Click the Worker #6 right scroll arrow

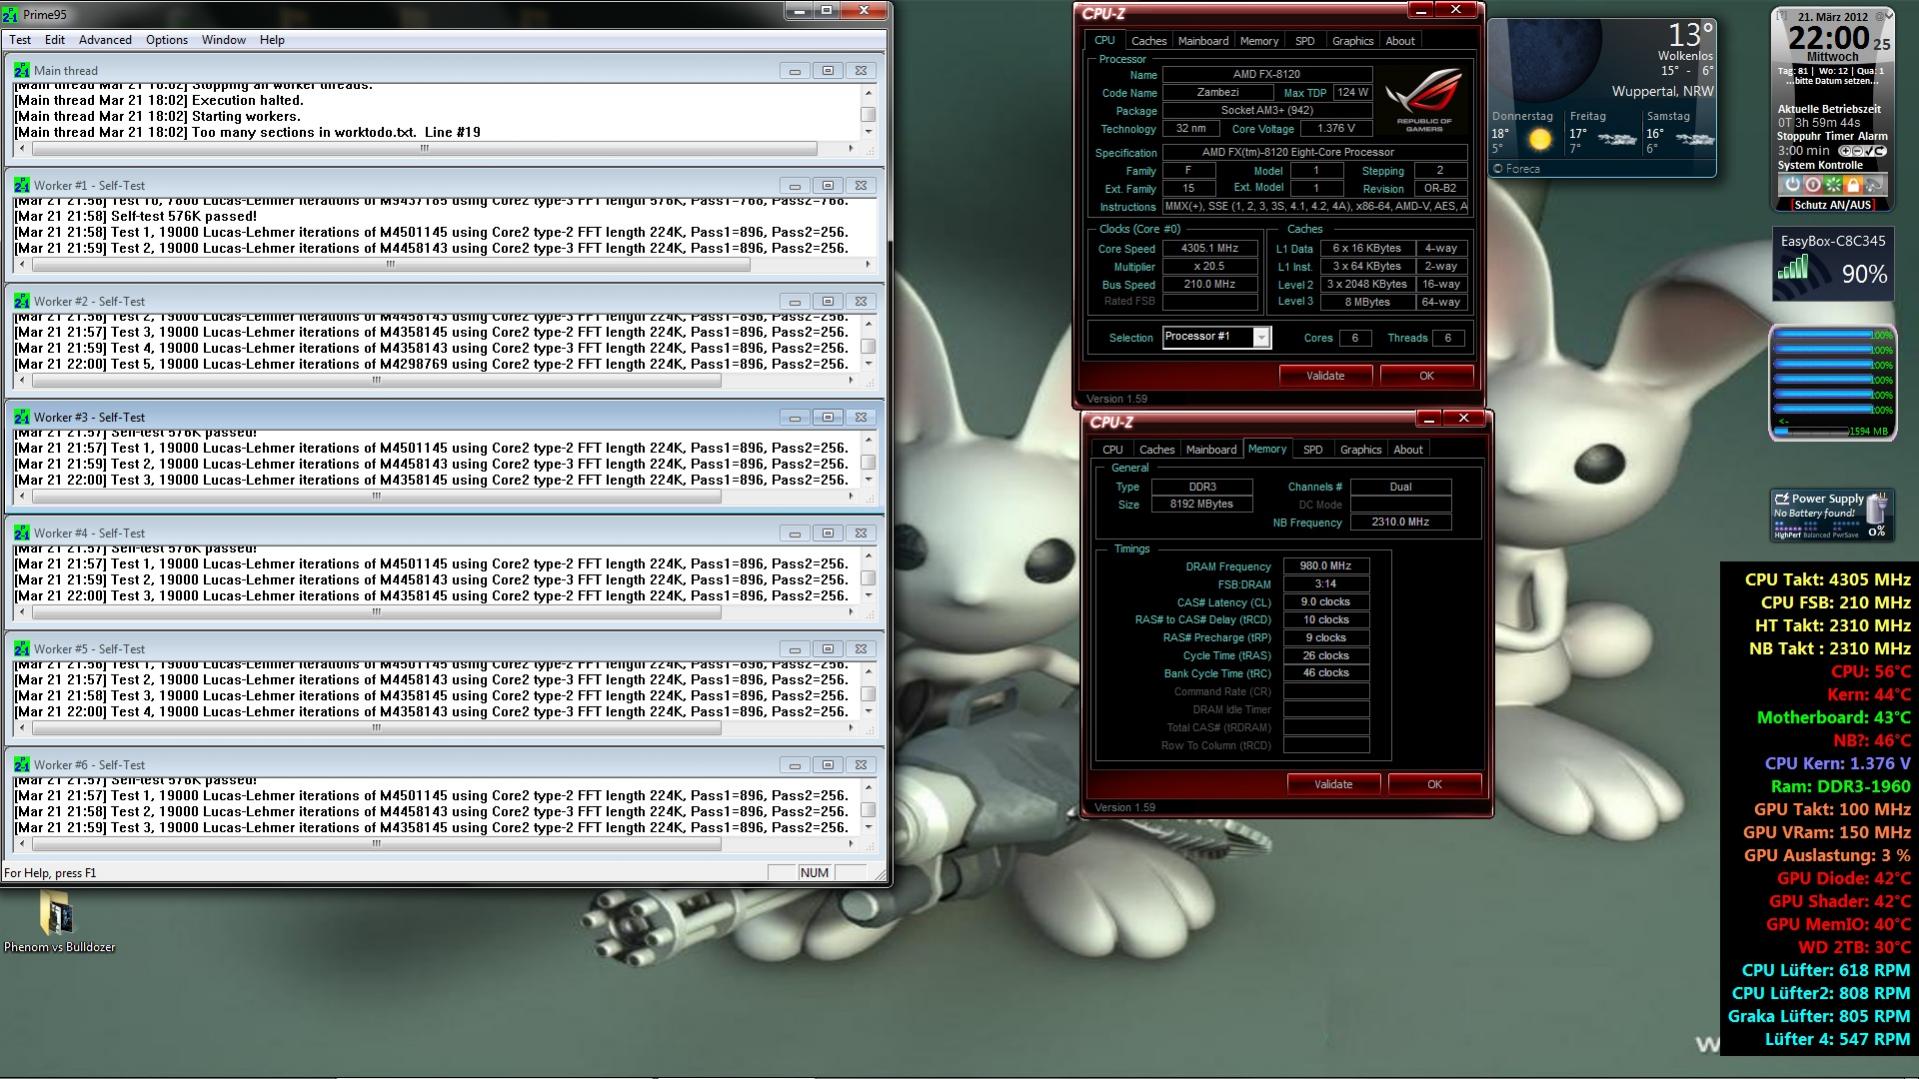click(851, 844)
